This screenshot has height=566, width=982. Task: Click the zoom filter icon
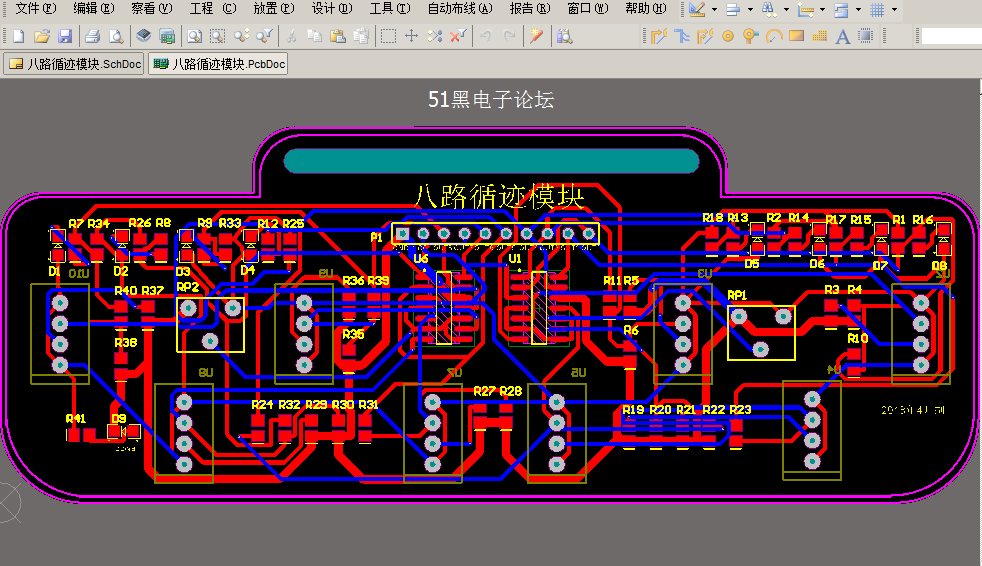click(264, 36)
